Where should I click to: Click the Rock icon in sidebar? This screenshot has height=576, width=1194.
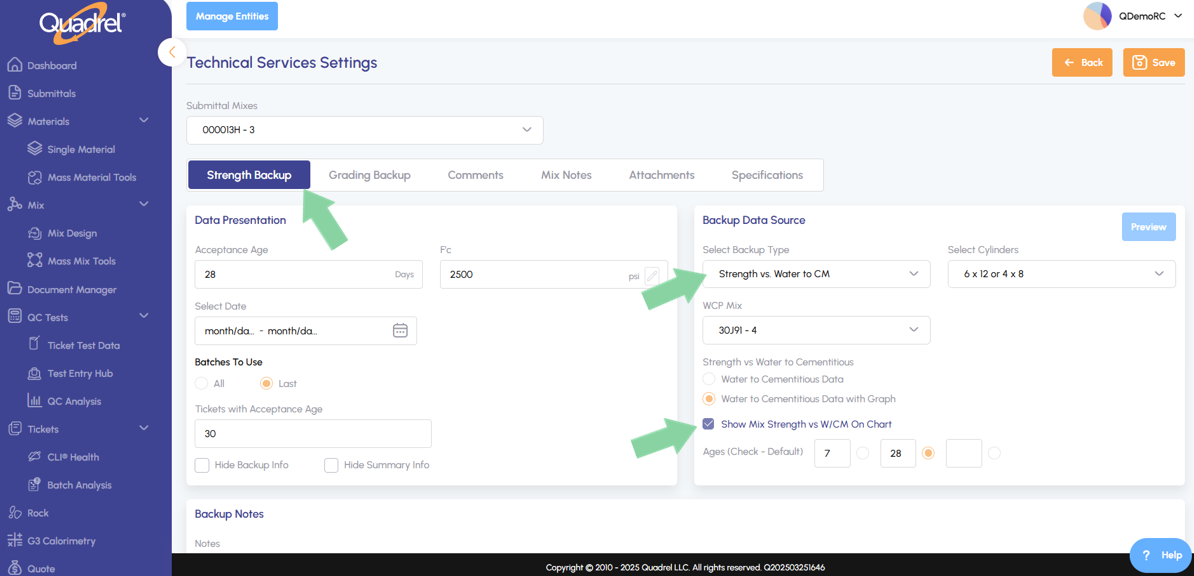[14, 513]
